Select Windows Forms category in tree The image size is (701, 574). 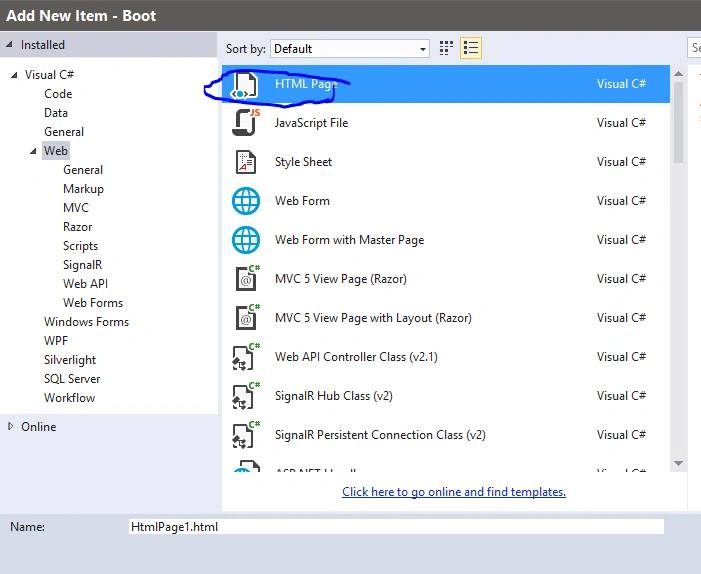point(86,322)
